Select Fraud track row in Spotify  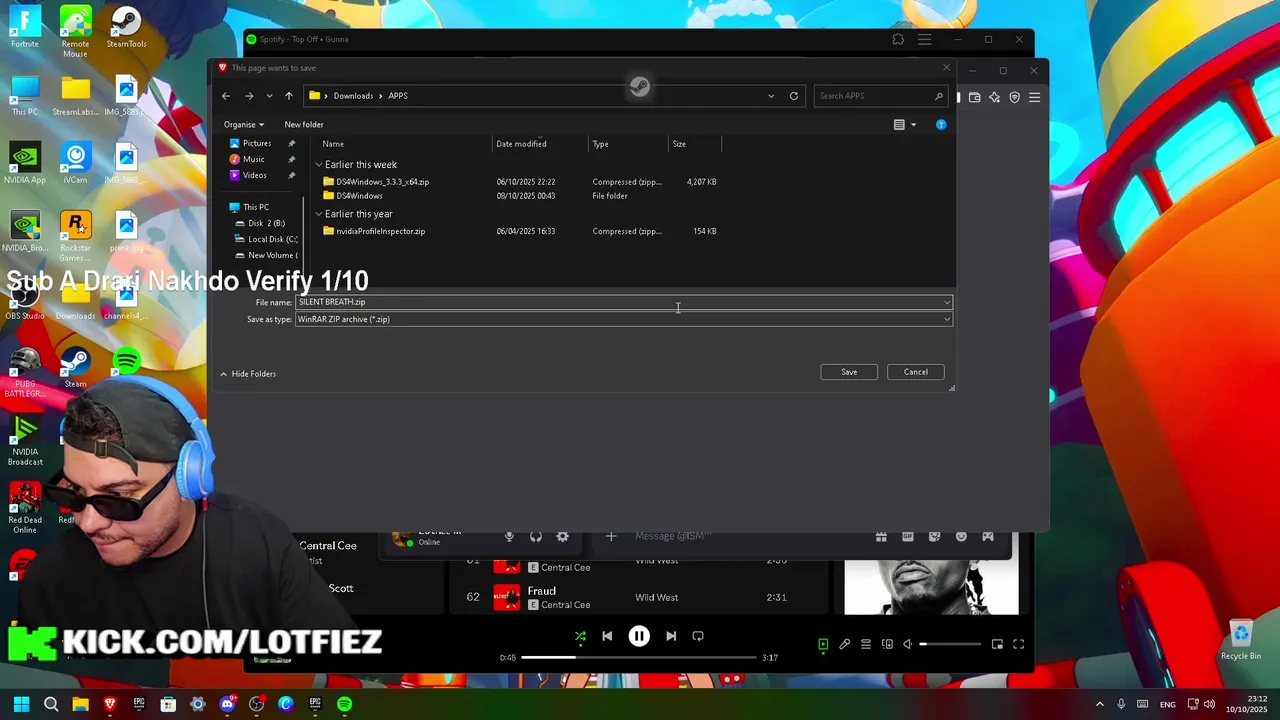[x=638, y=597]
